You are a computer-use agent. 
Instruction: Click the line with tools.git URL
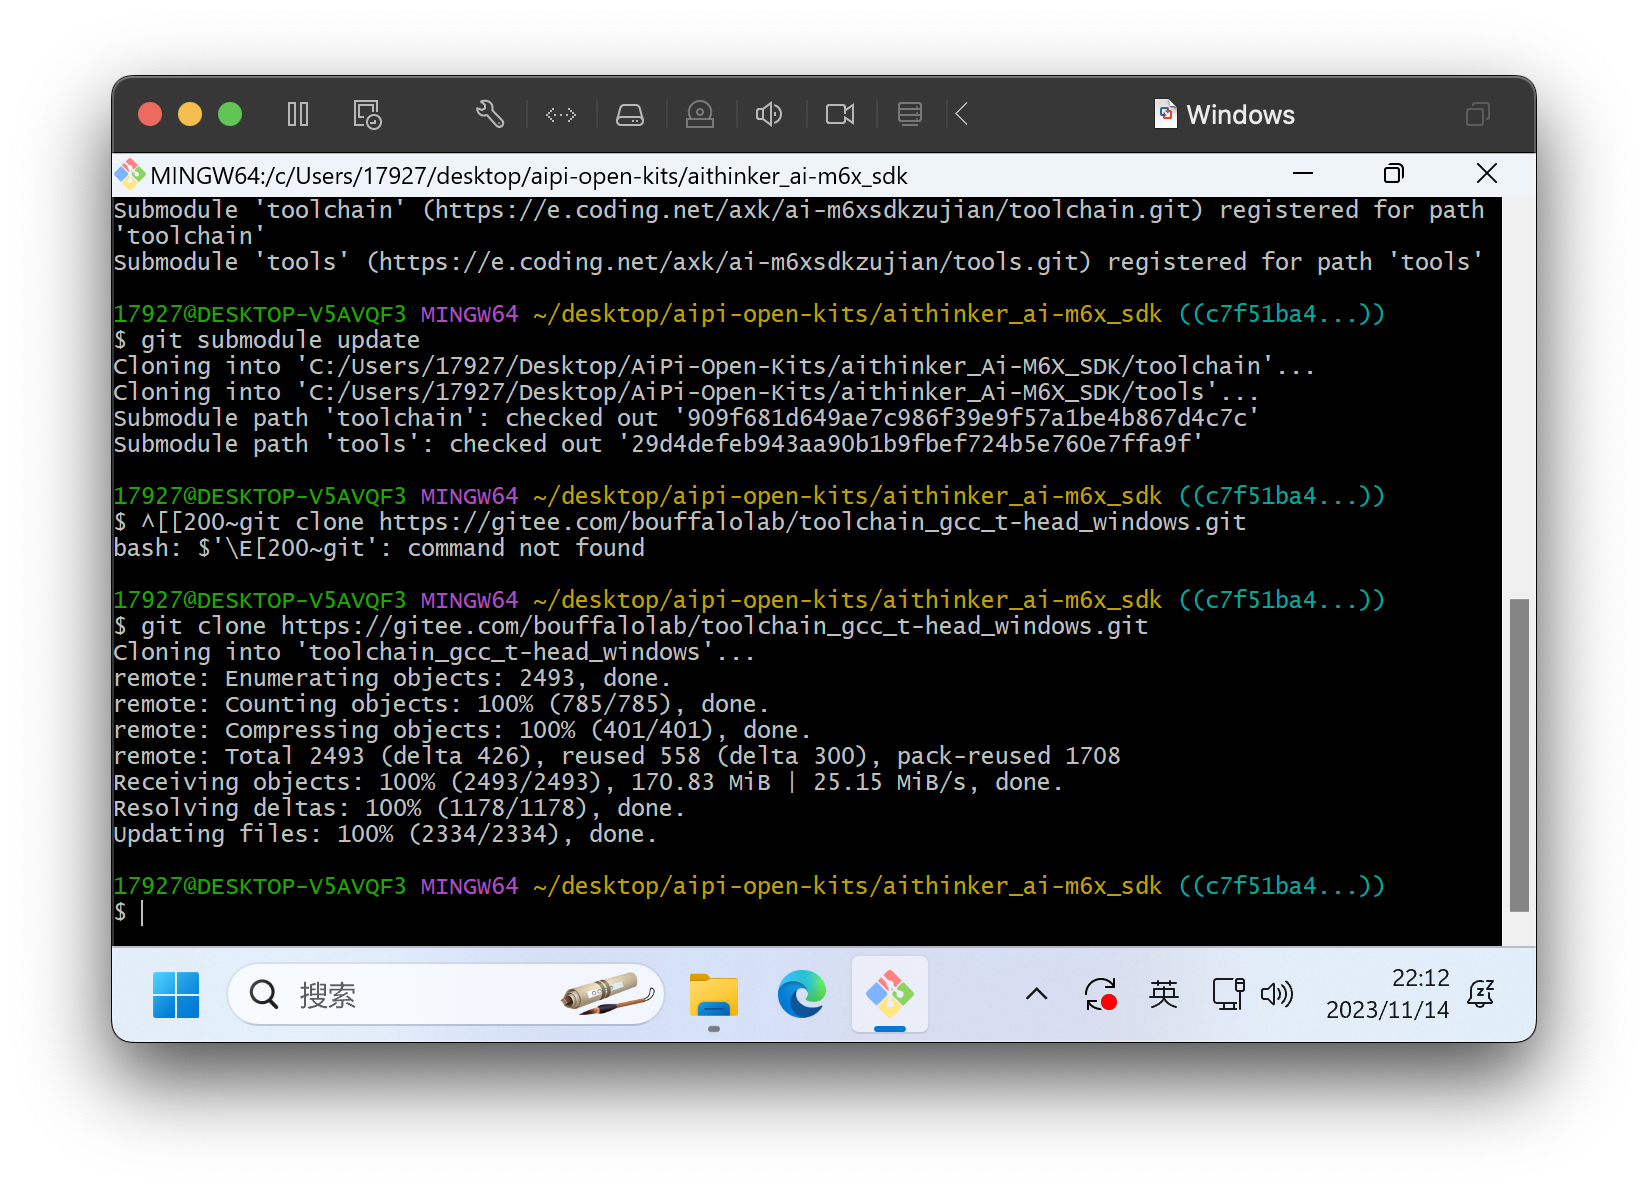click(799, 262)
